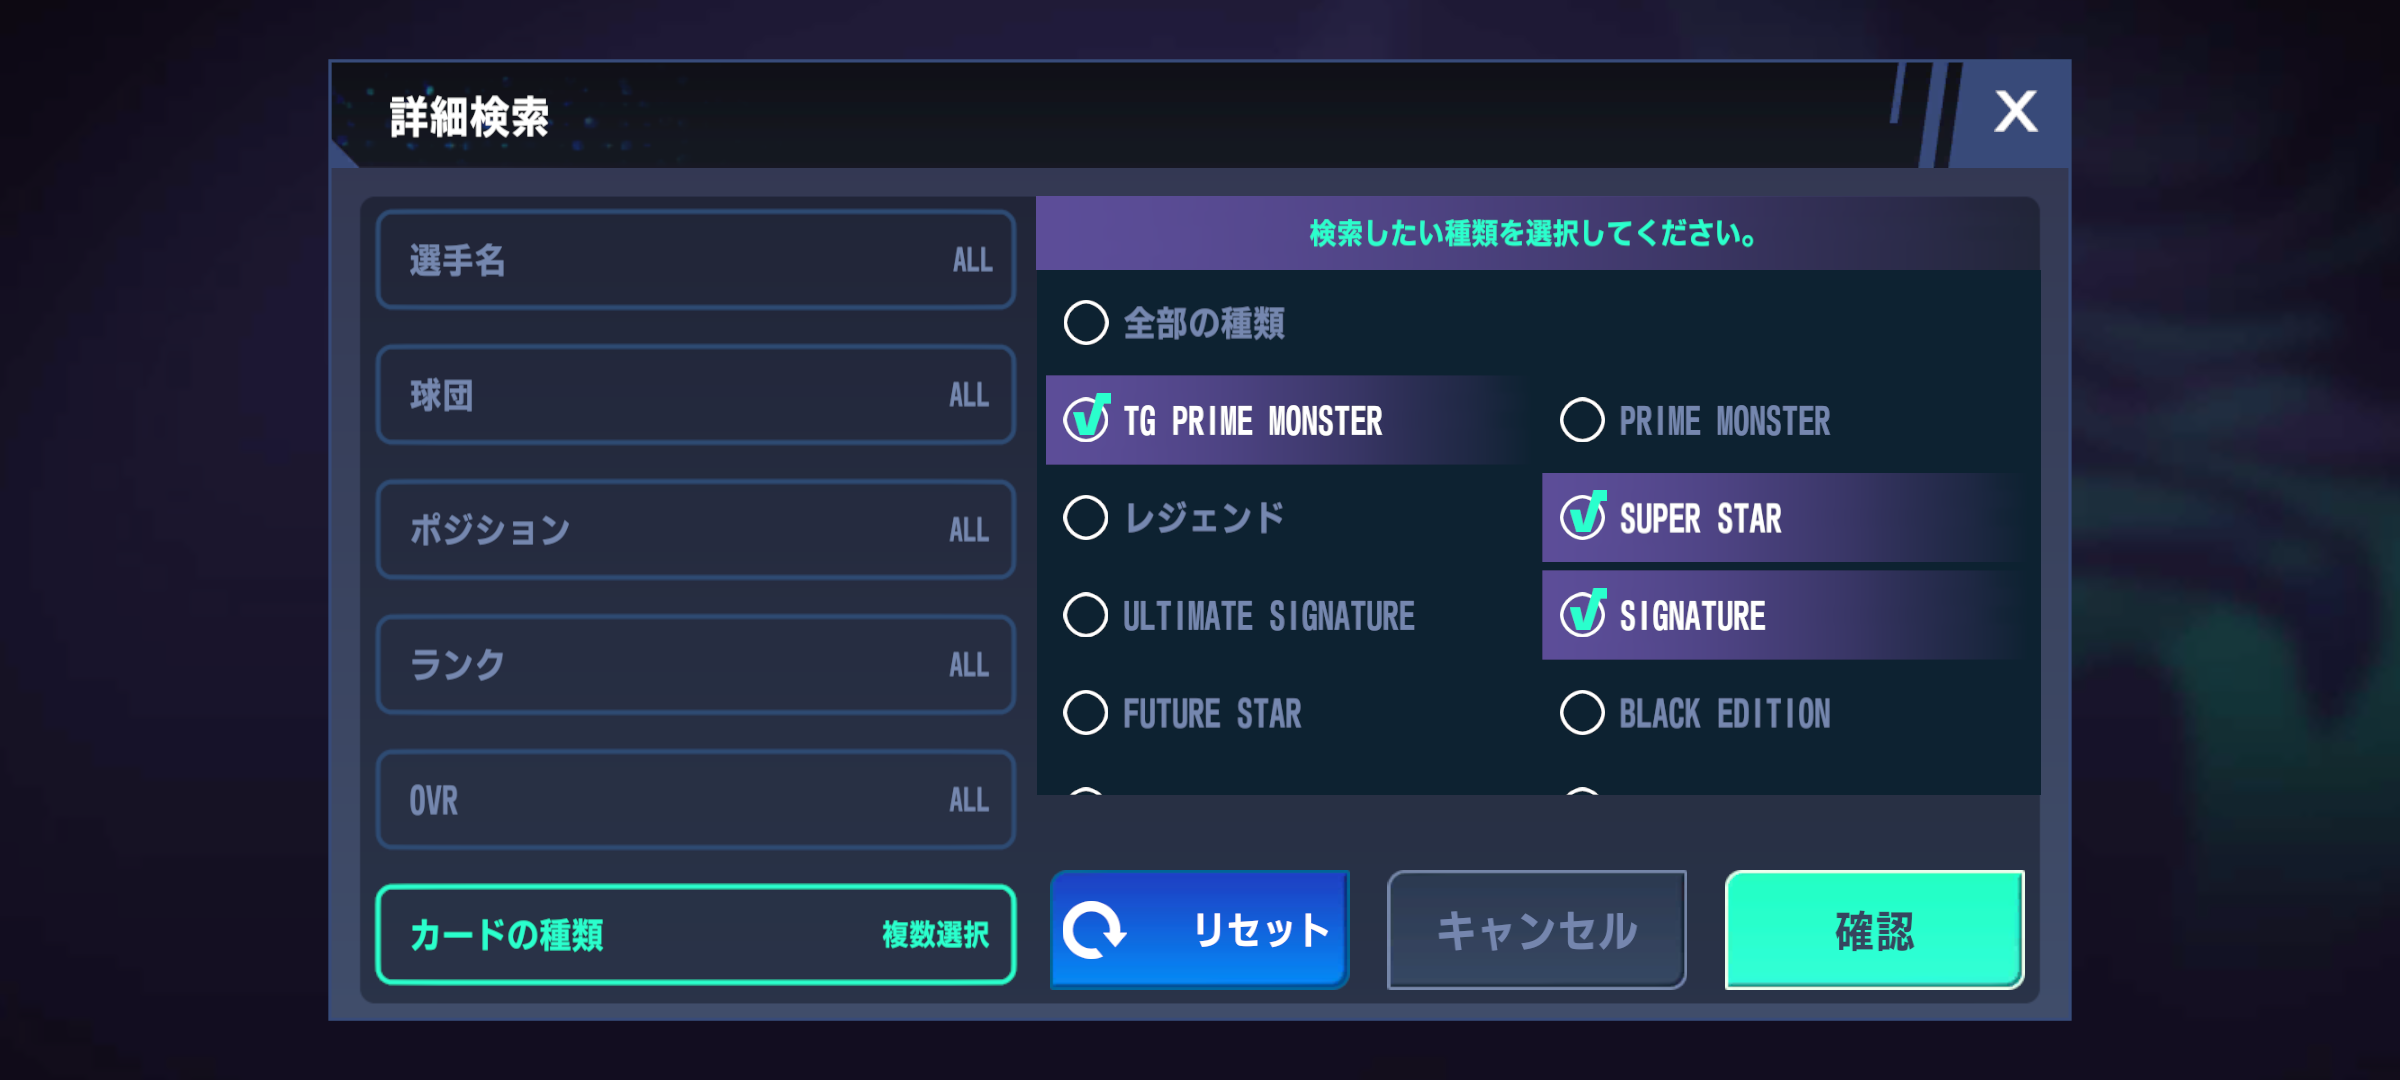Uncheck the SUPER STAR checkmark
The image size is (2400, 1080).
pos(1583,517)
